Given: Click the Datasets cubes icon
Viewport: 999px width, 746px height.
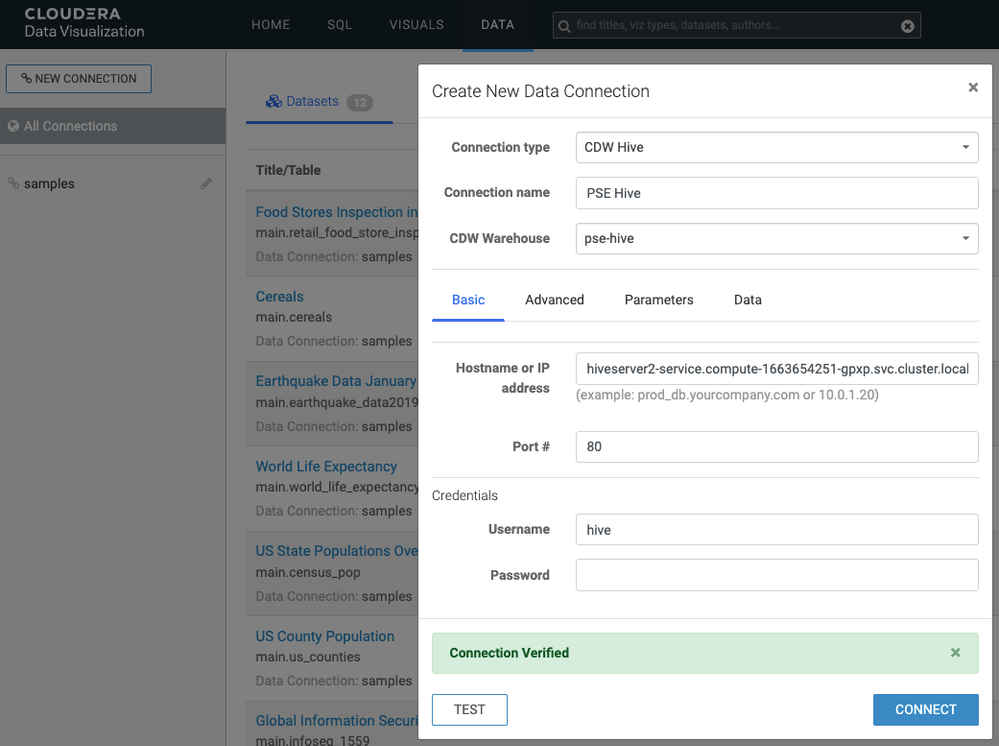Looking at the screenshot, I should click(274, 101).
